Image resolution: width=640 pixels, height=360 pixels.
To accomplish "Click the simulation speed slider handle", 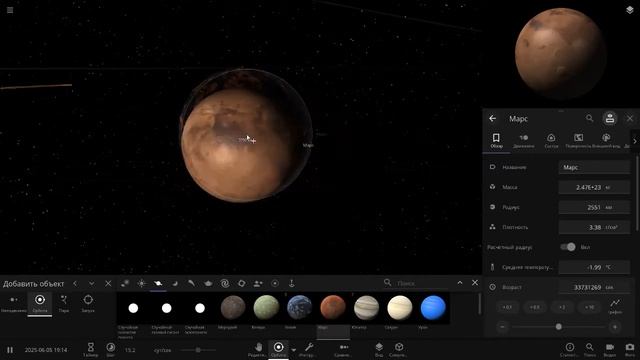I will point(198,350).
